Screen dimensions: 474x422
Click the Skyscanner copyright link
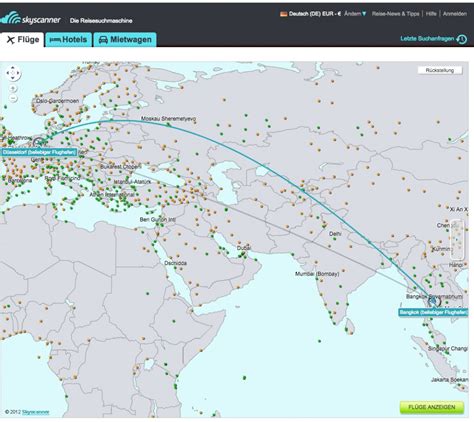(36, 412)
